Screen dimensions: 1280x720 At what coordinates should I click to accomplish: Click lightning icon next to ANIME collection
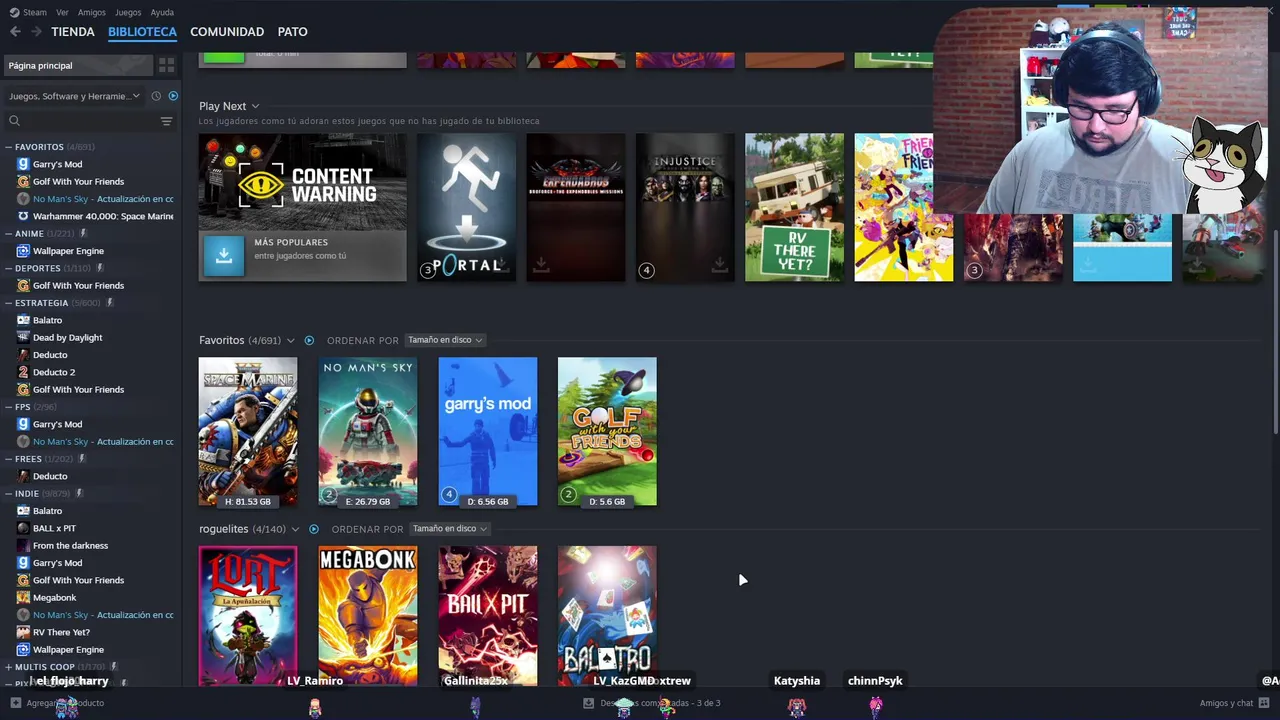(x=84, y=234)
